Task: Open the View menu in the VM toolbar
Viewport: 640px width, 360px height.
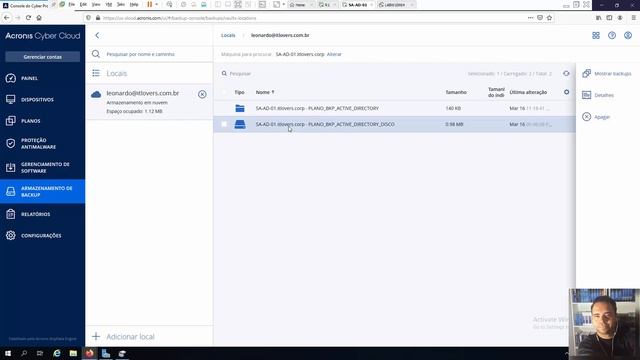Action: click(x=96, y=4)
